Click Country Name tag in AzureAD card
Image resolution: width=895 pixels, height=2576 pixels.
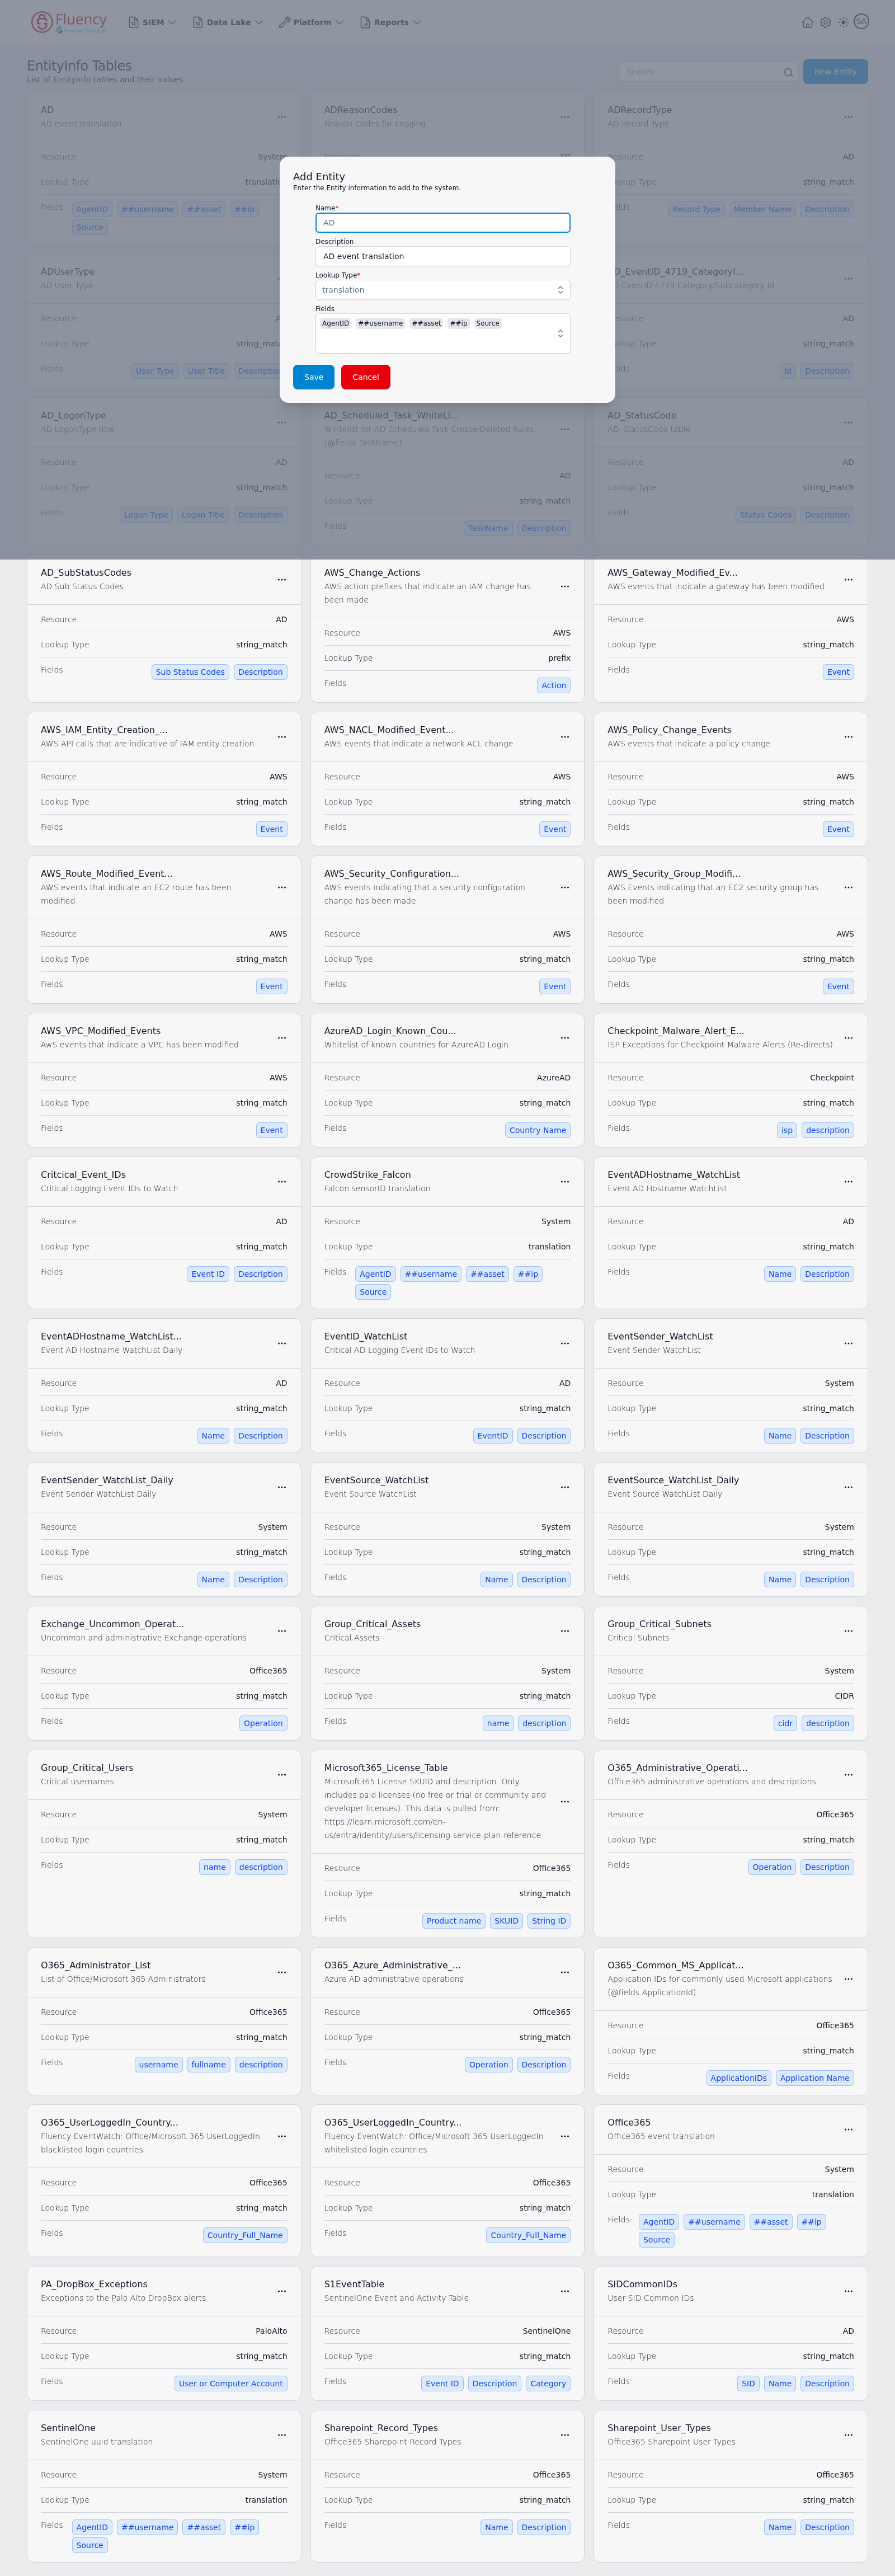[537, 1130]
